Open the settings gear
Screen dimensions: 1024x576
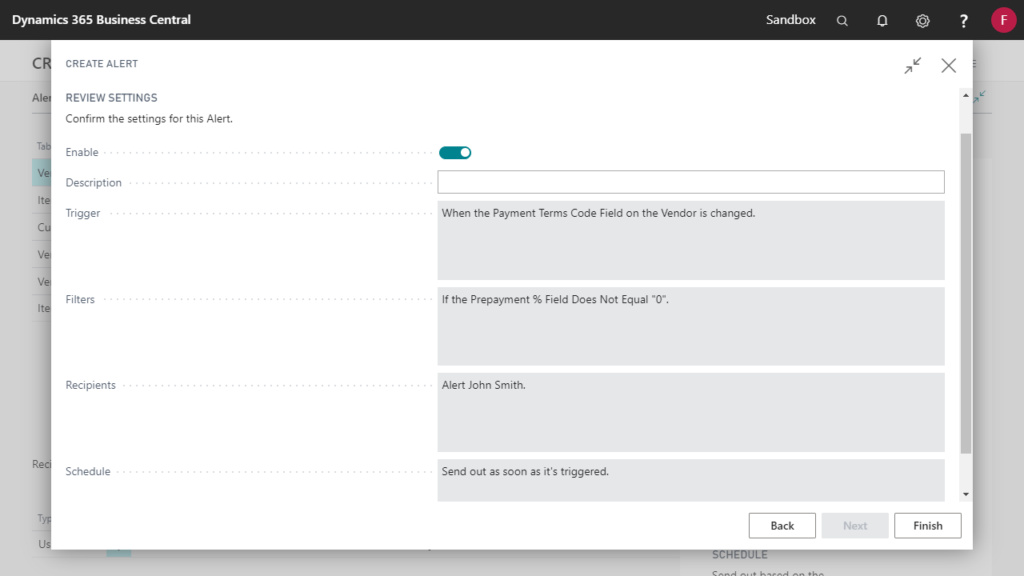click(x=922, y=20)
